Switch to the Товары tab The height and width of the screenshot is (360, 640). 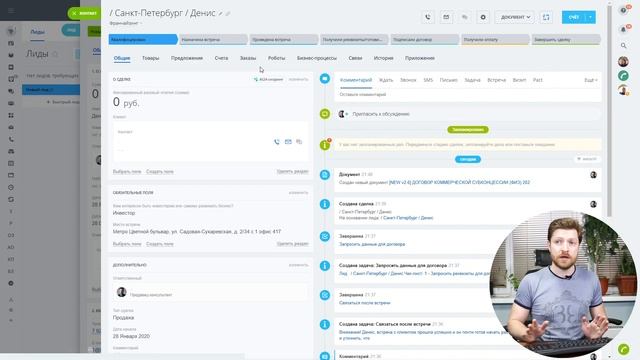[x=151, y=58]
